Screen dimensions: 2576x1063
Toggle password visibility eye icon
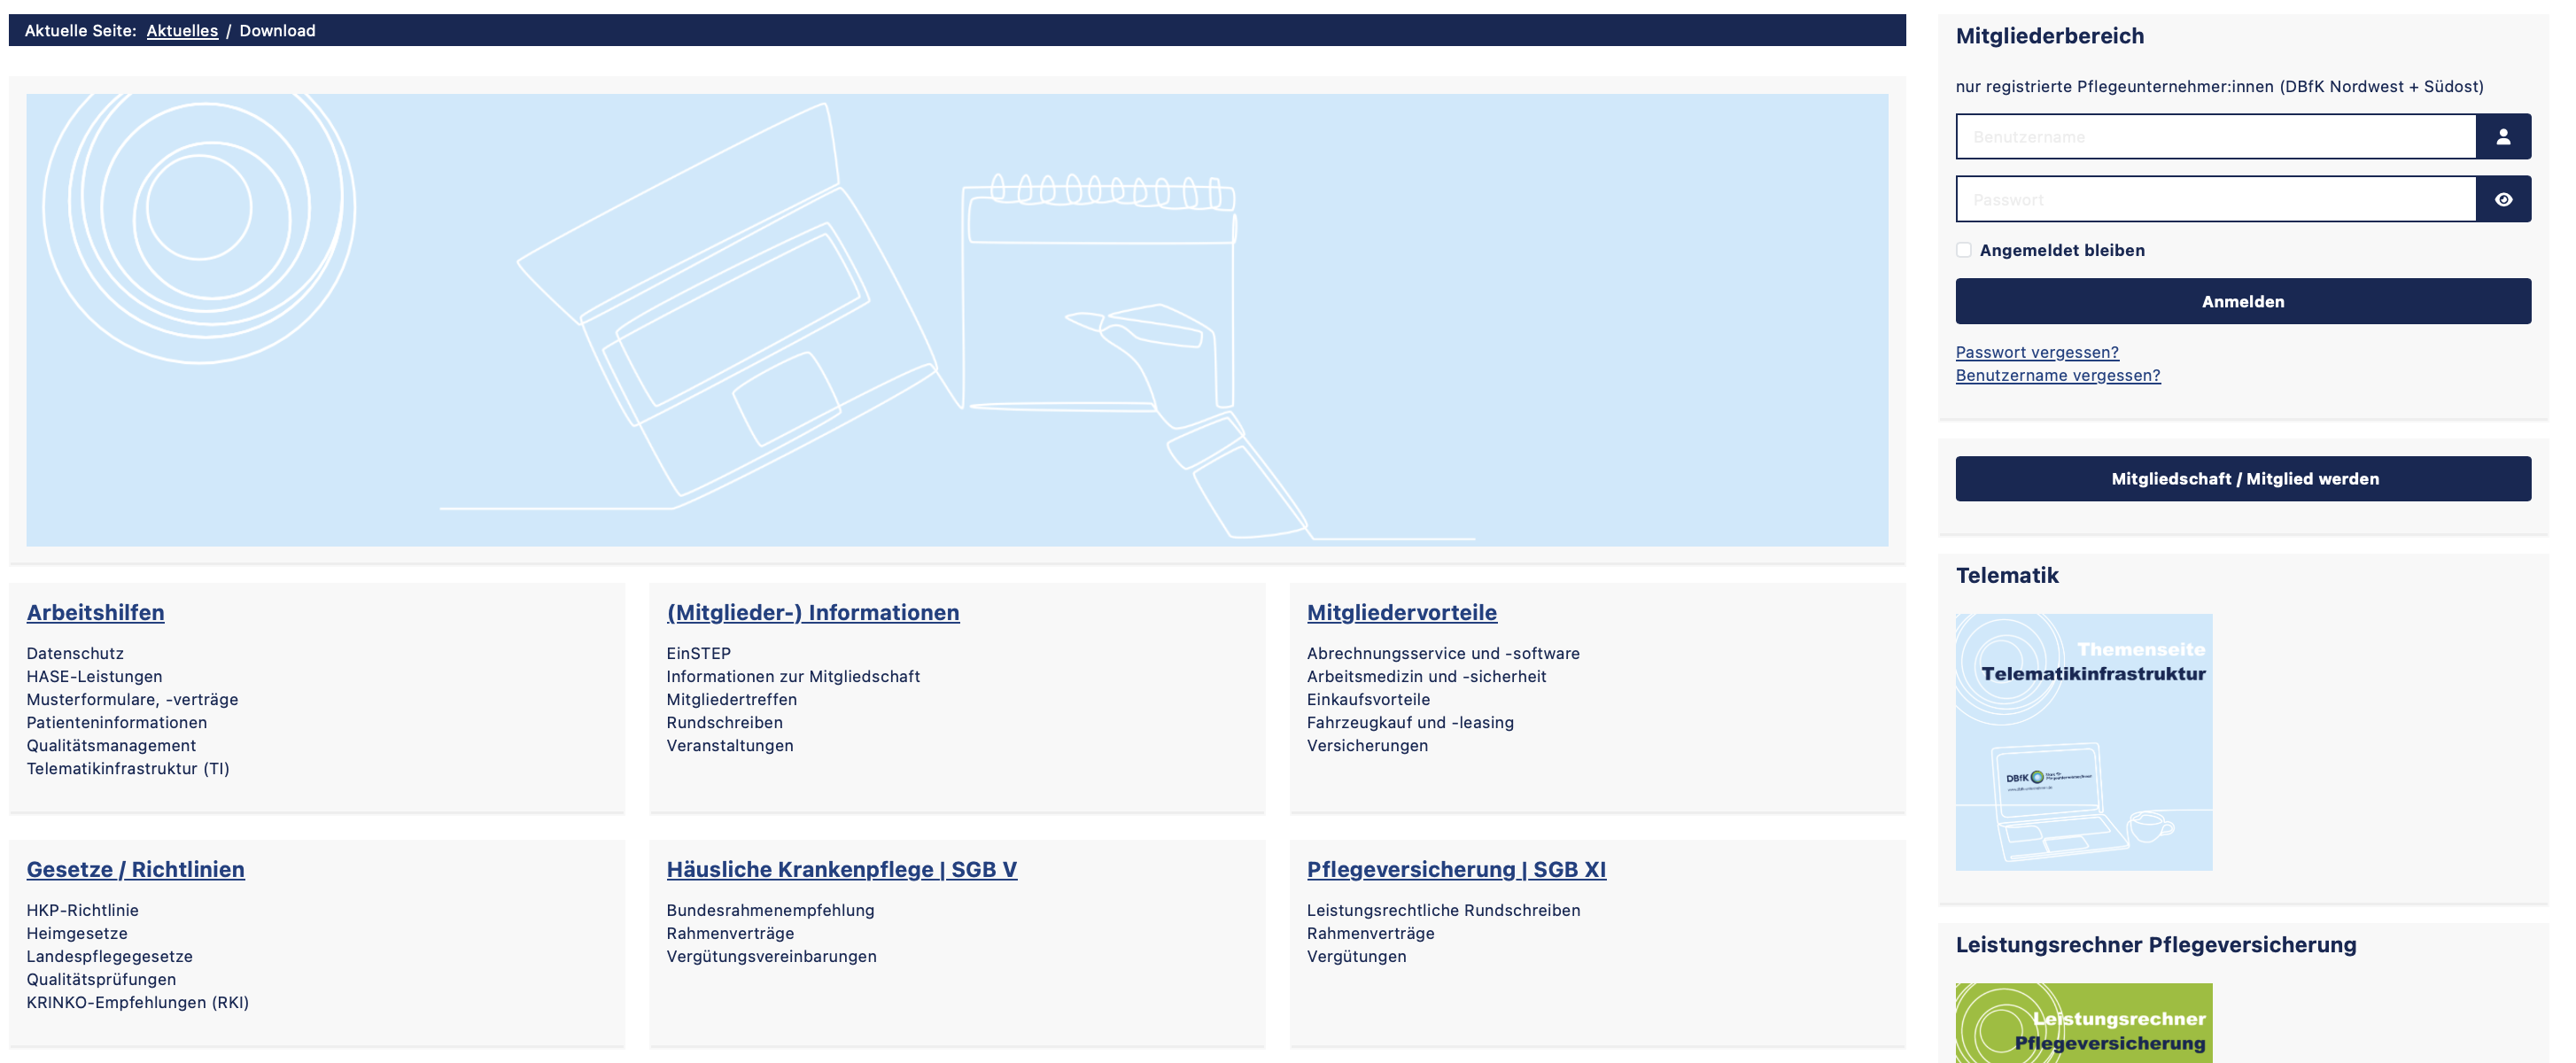[2503, 200]
